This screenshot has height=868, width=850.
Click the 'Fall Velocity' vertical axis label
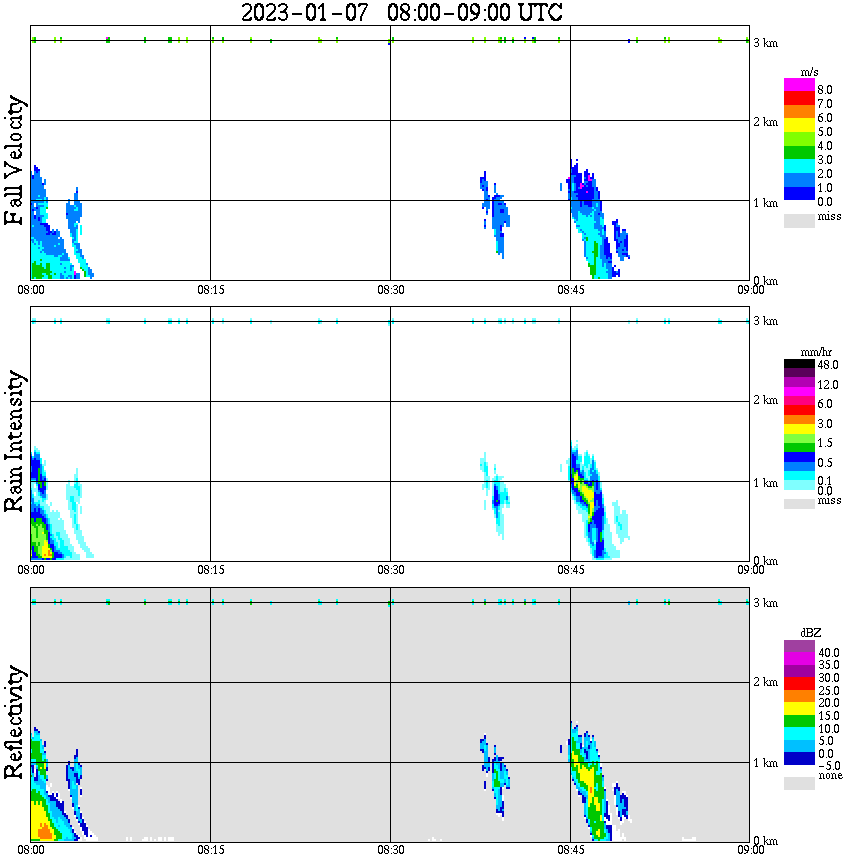tap(15, 160)
